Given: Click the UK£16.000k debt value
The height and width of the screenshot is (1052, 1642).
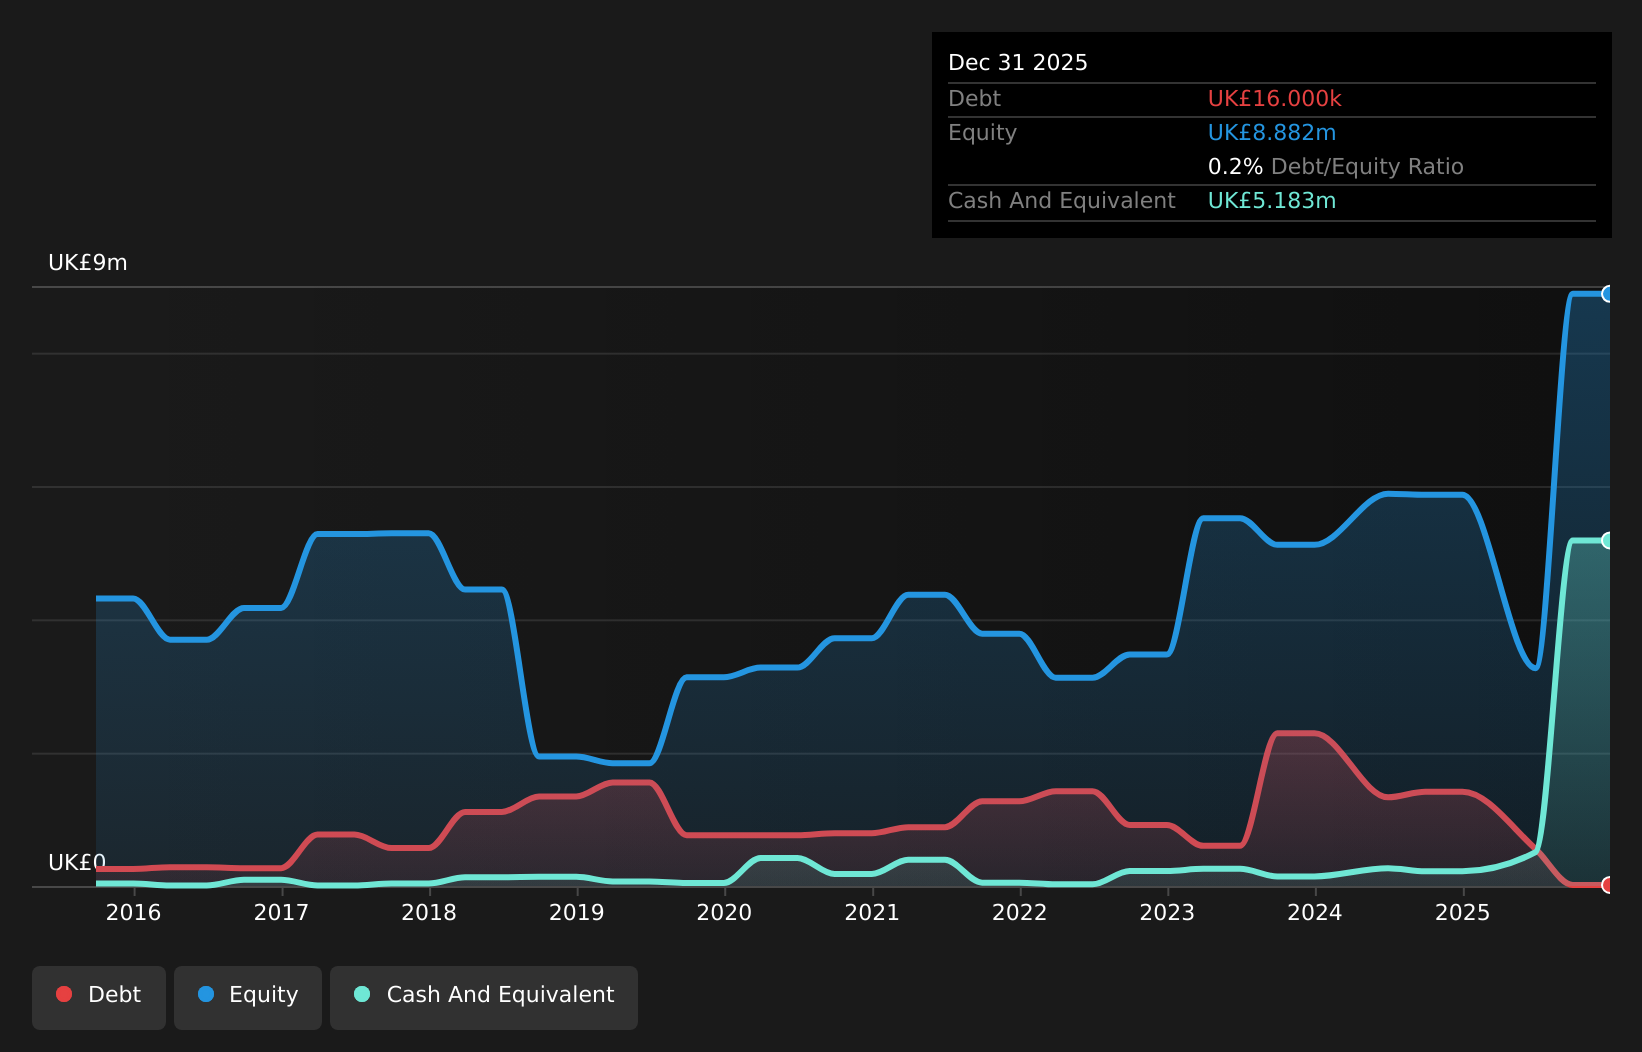Looking at the screenshot, I should (x=1275, y=98).
